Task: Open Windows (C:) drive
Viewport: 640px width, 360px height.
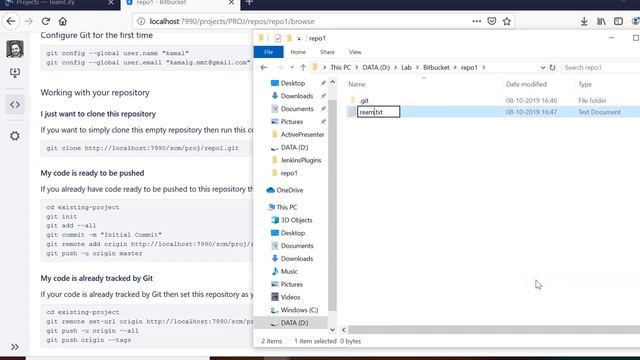Action: [x=299, y=310]
